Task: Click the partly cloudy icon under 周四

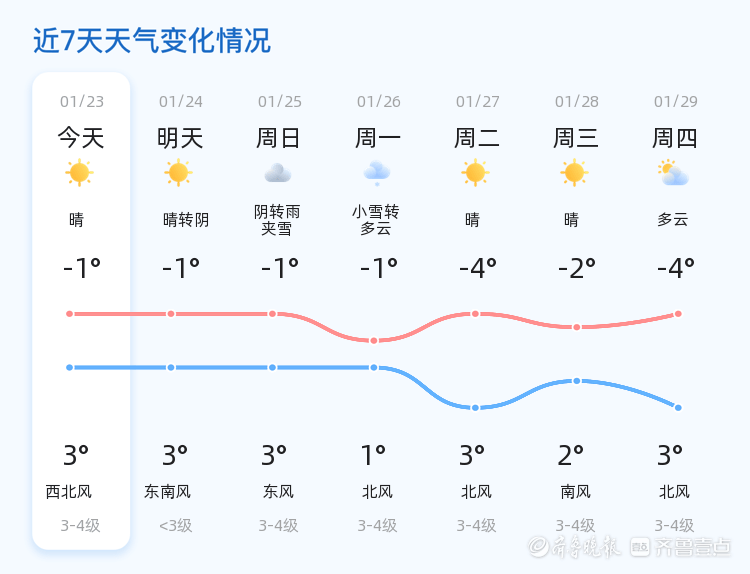Action: 673,173
